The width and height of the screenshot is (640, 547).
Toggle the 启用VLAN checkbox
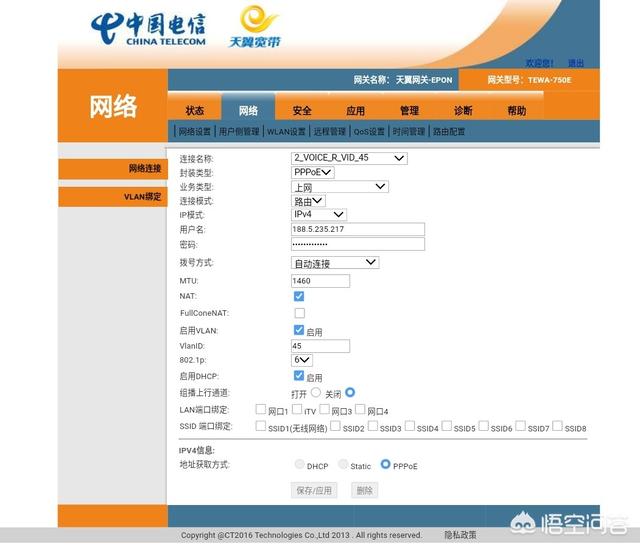299,330
